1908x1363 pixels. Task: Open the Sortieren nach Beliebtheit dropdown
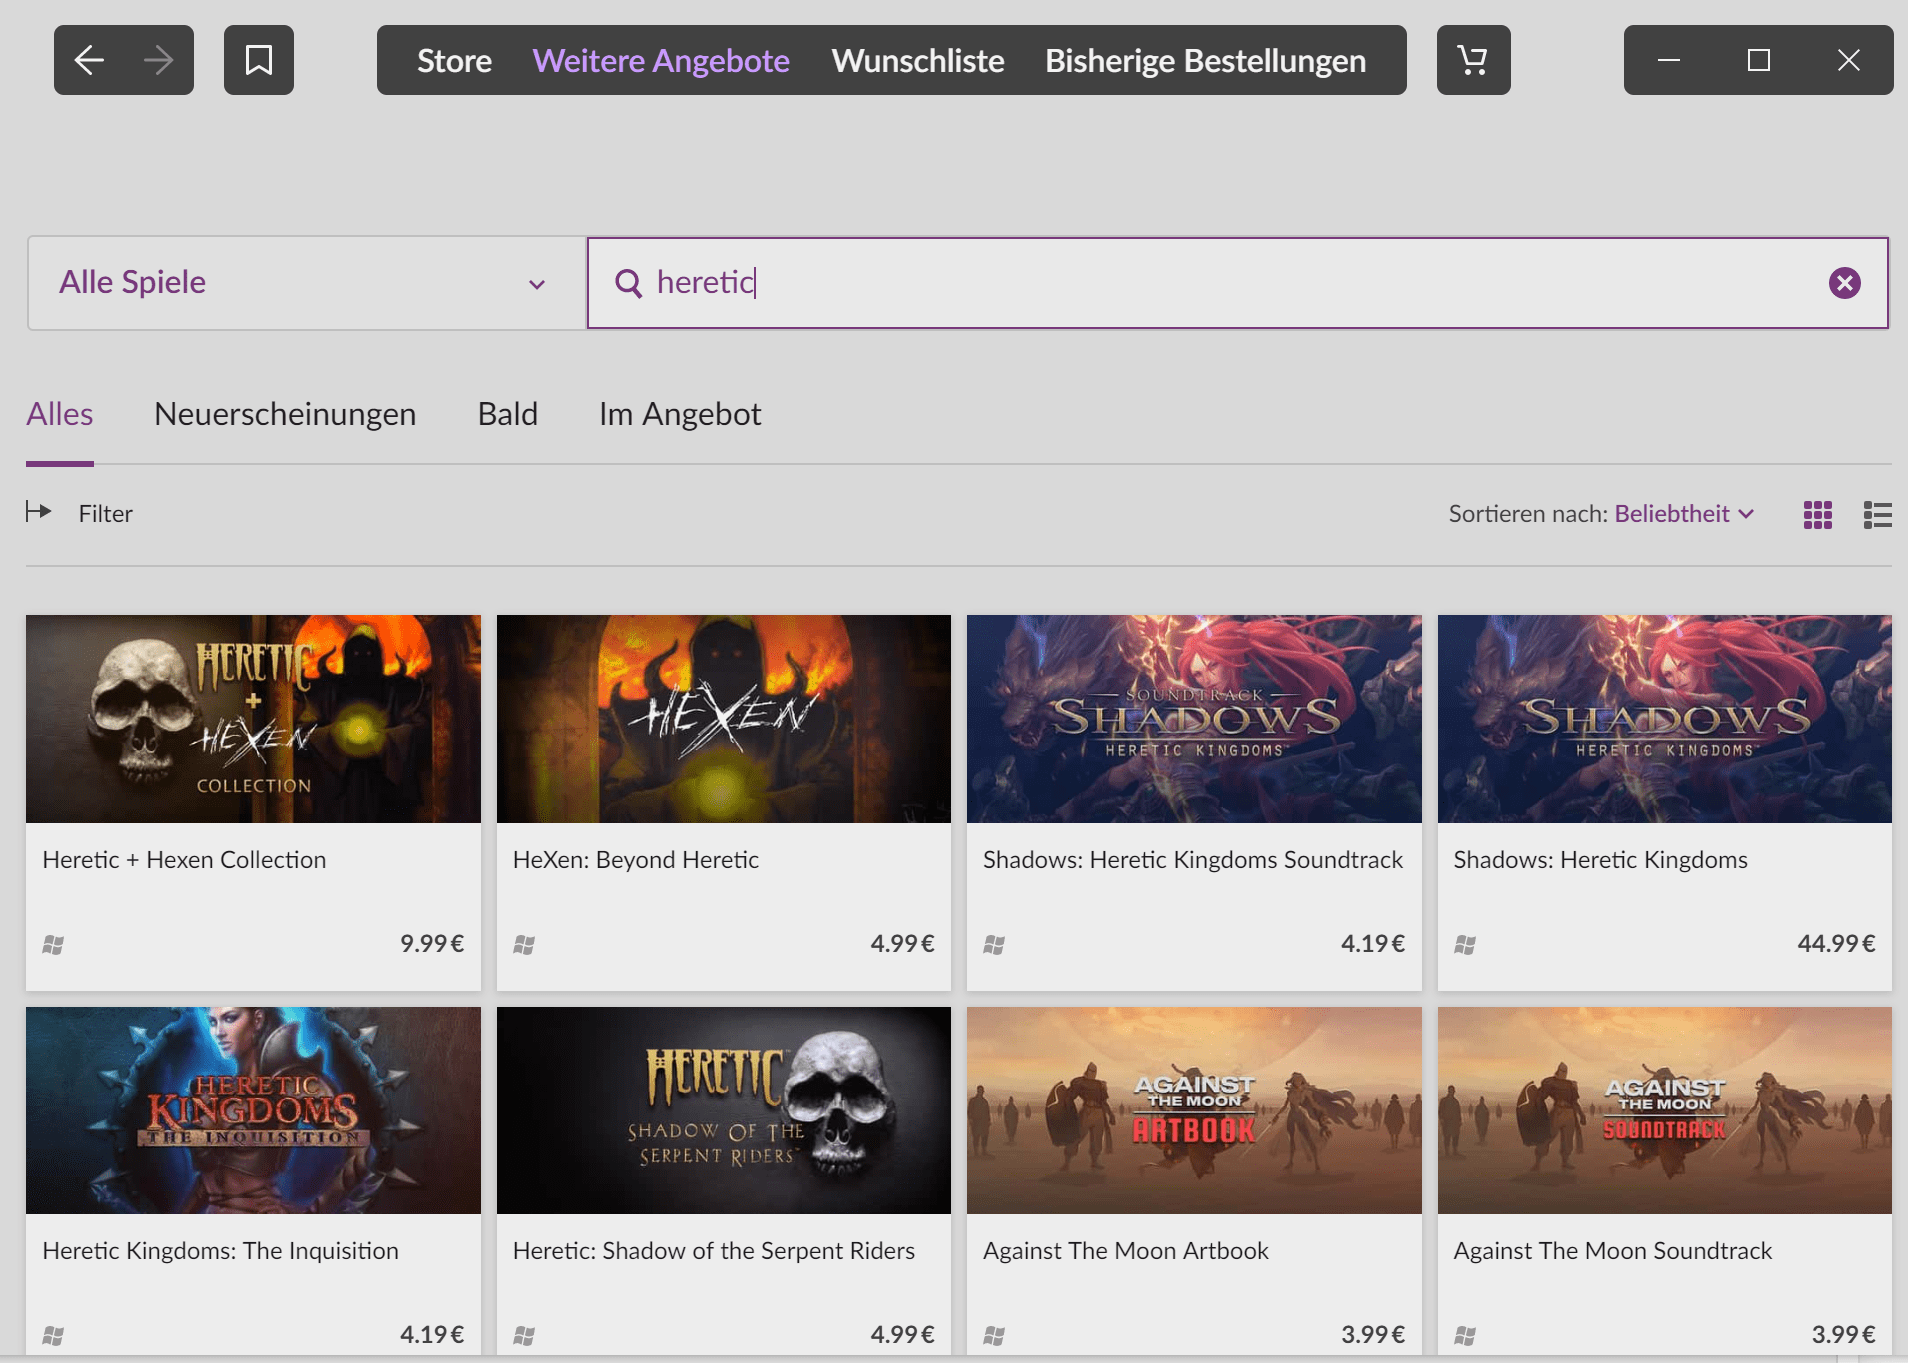coord(1684,514)
